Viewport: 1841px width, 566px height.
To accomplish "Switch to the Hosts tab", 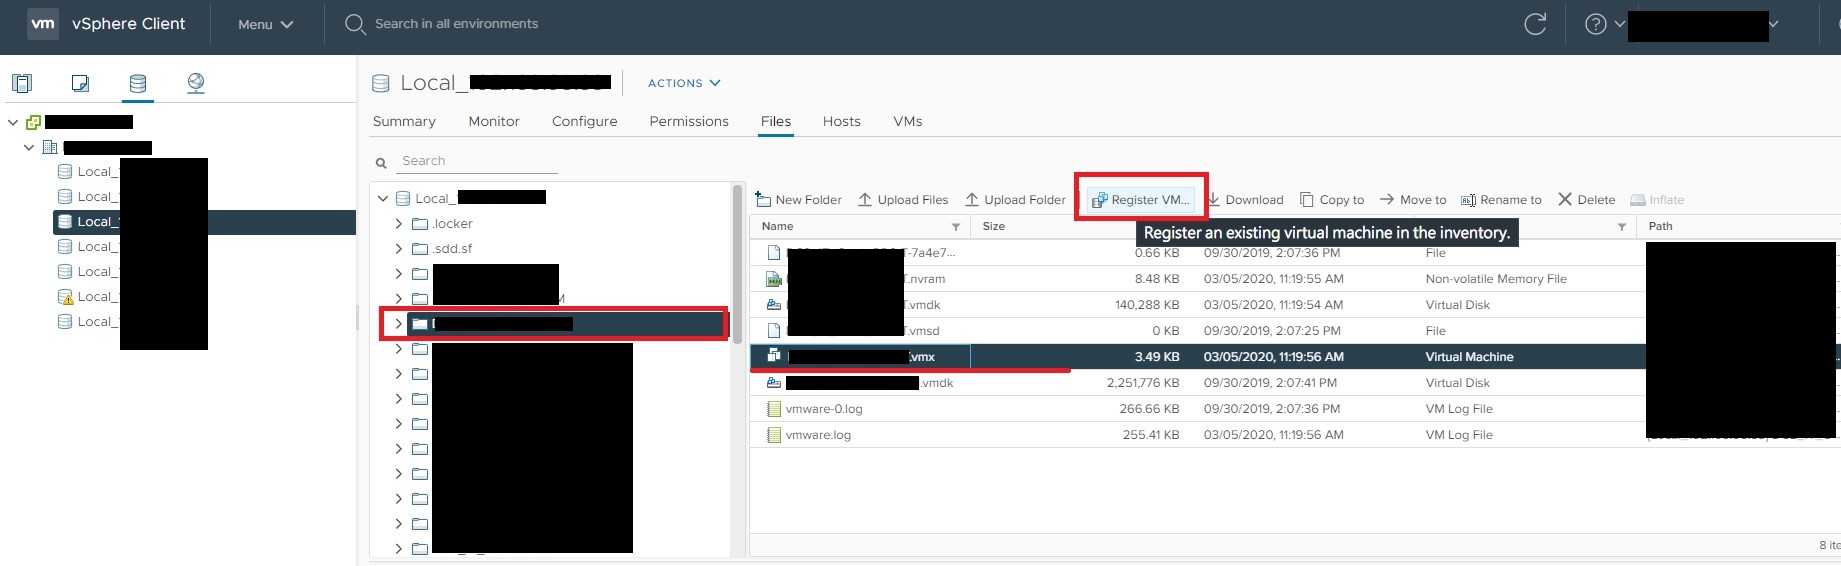I will pyautogui.click(x=842, y=121).
